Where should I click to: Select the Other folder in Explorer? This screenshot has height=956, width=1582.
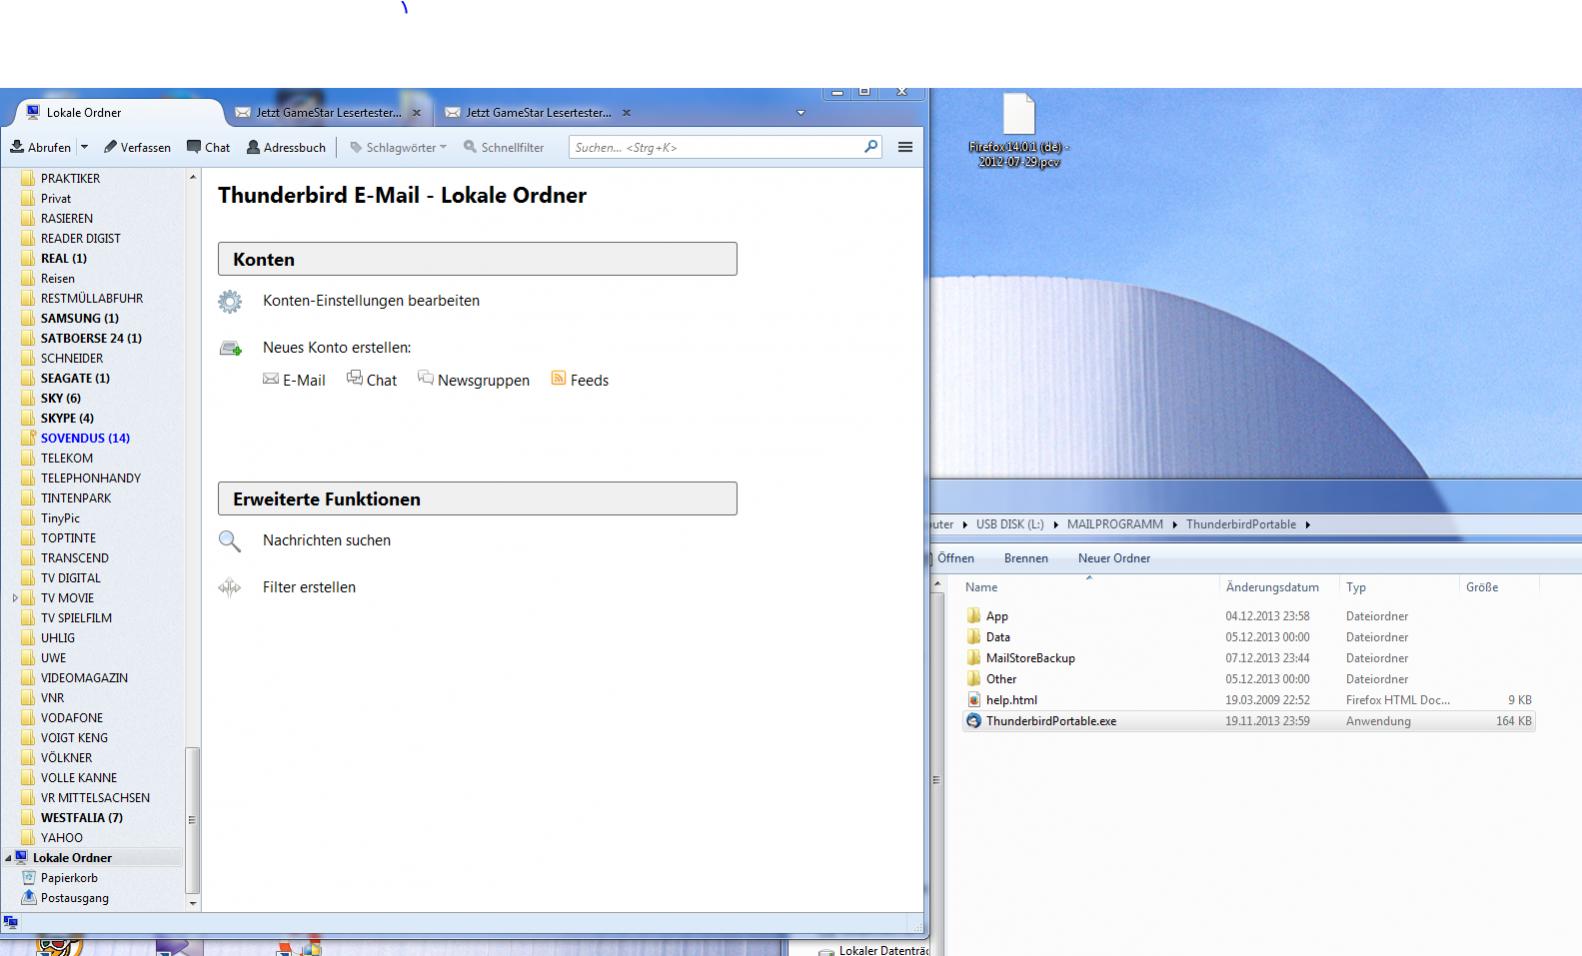coord(1001,679)
